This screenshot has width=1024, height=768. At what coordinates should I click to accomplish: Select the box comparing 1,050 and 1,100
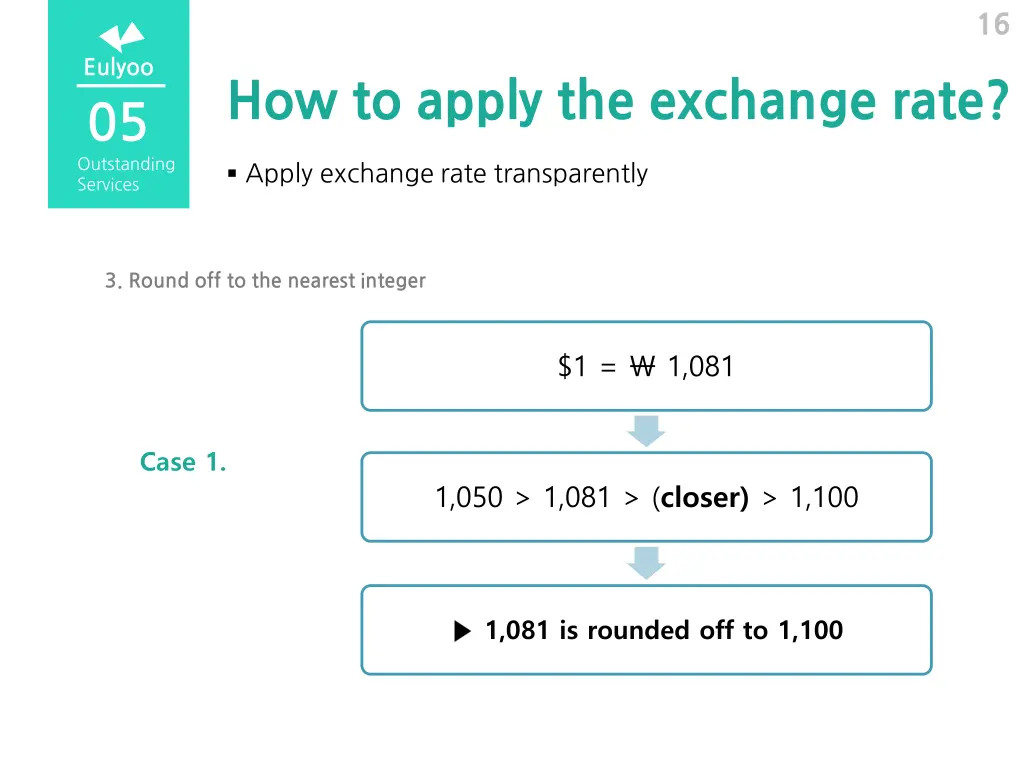(646, 497)
